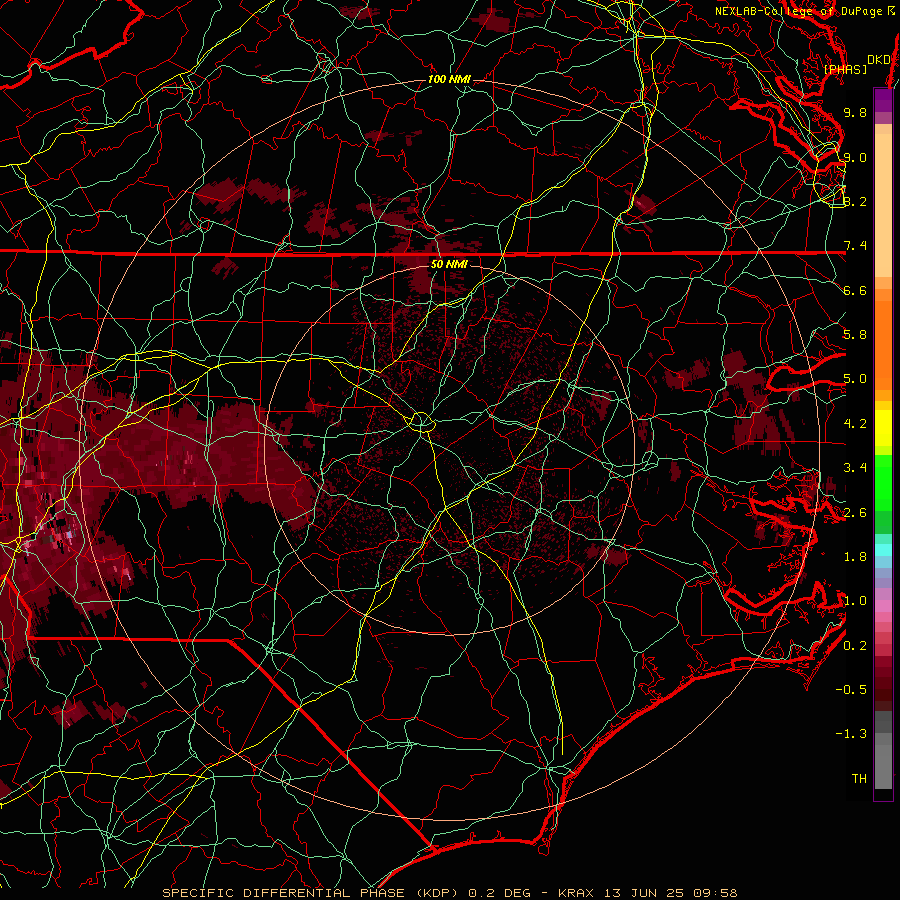Click the 3.4 value on color scale
Image resolution: width=900 pixels, height=900 pixels.
coord(855,468)
